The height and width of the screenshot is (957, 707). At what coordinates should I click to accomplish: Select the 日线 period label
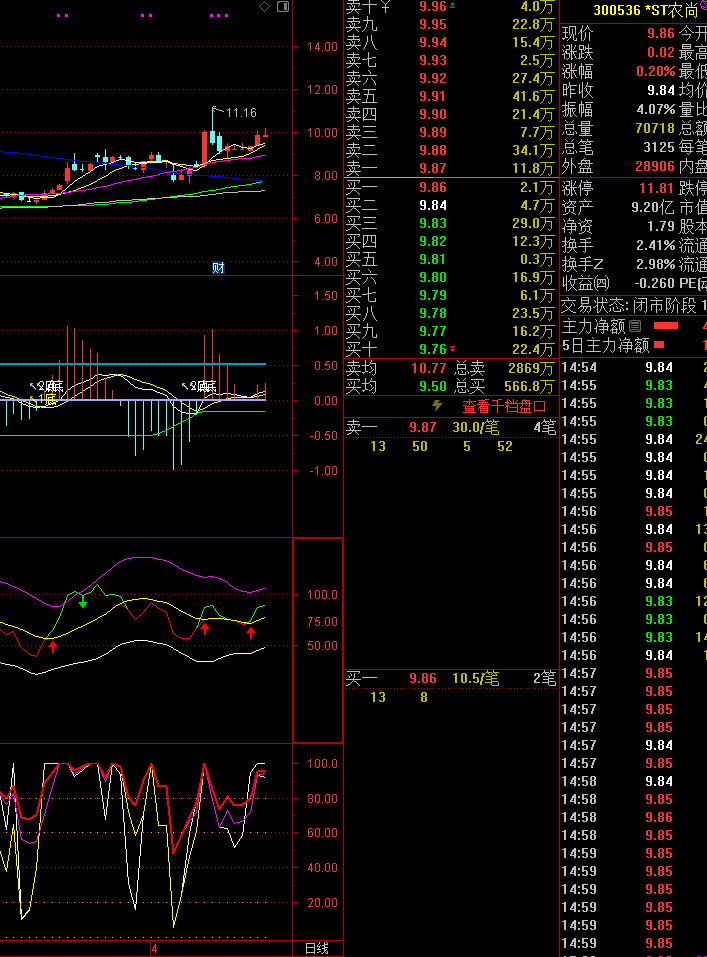click(316, 948)
